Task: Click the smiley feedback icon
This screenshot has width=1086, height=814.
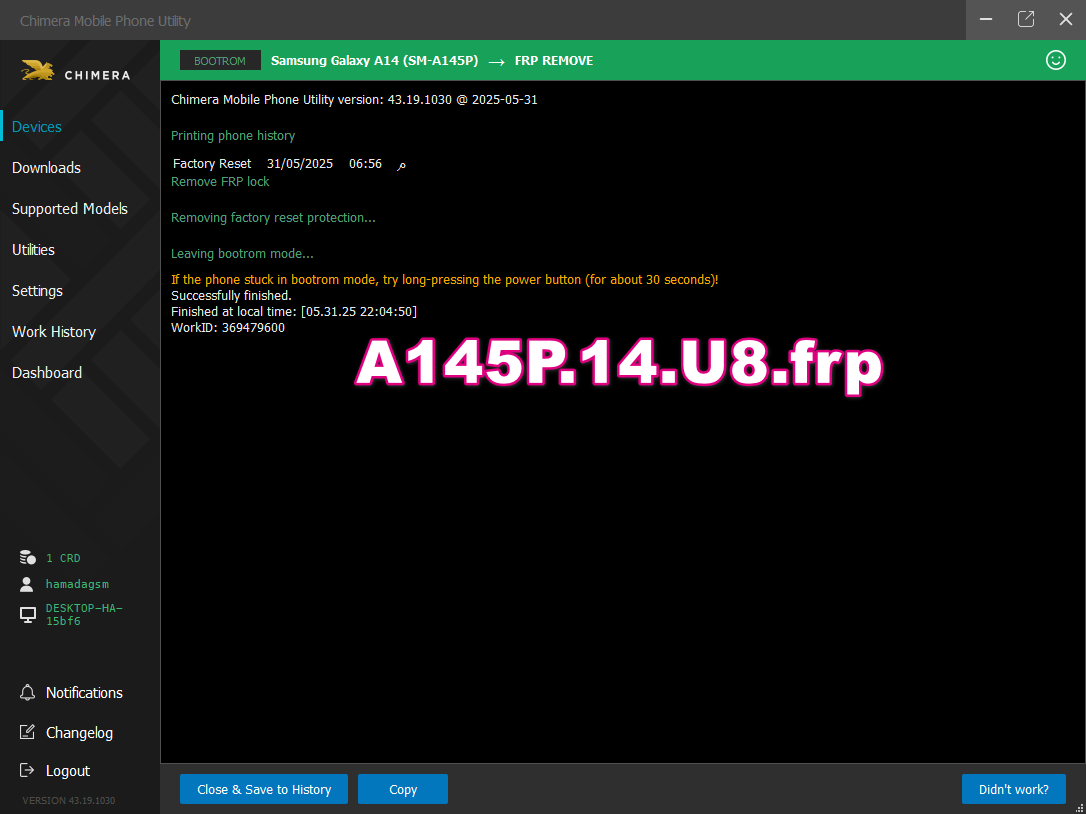Action: pyautogui.click(x=1056, y=60)
